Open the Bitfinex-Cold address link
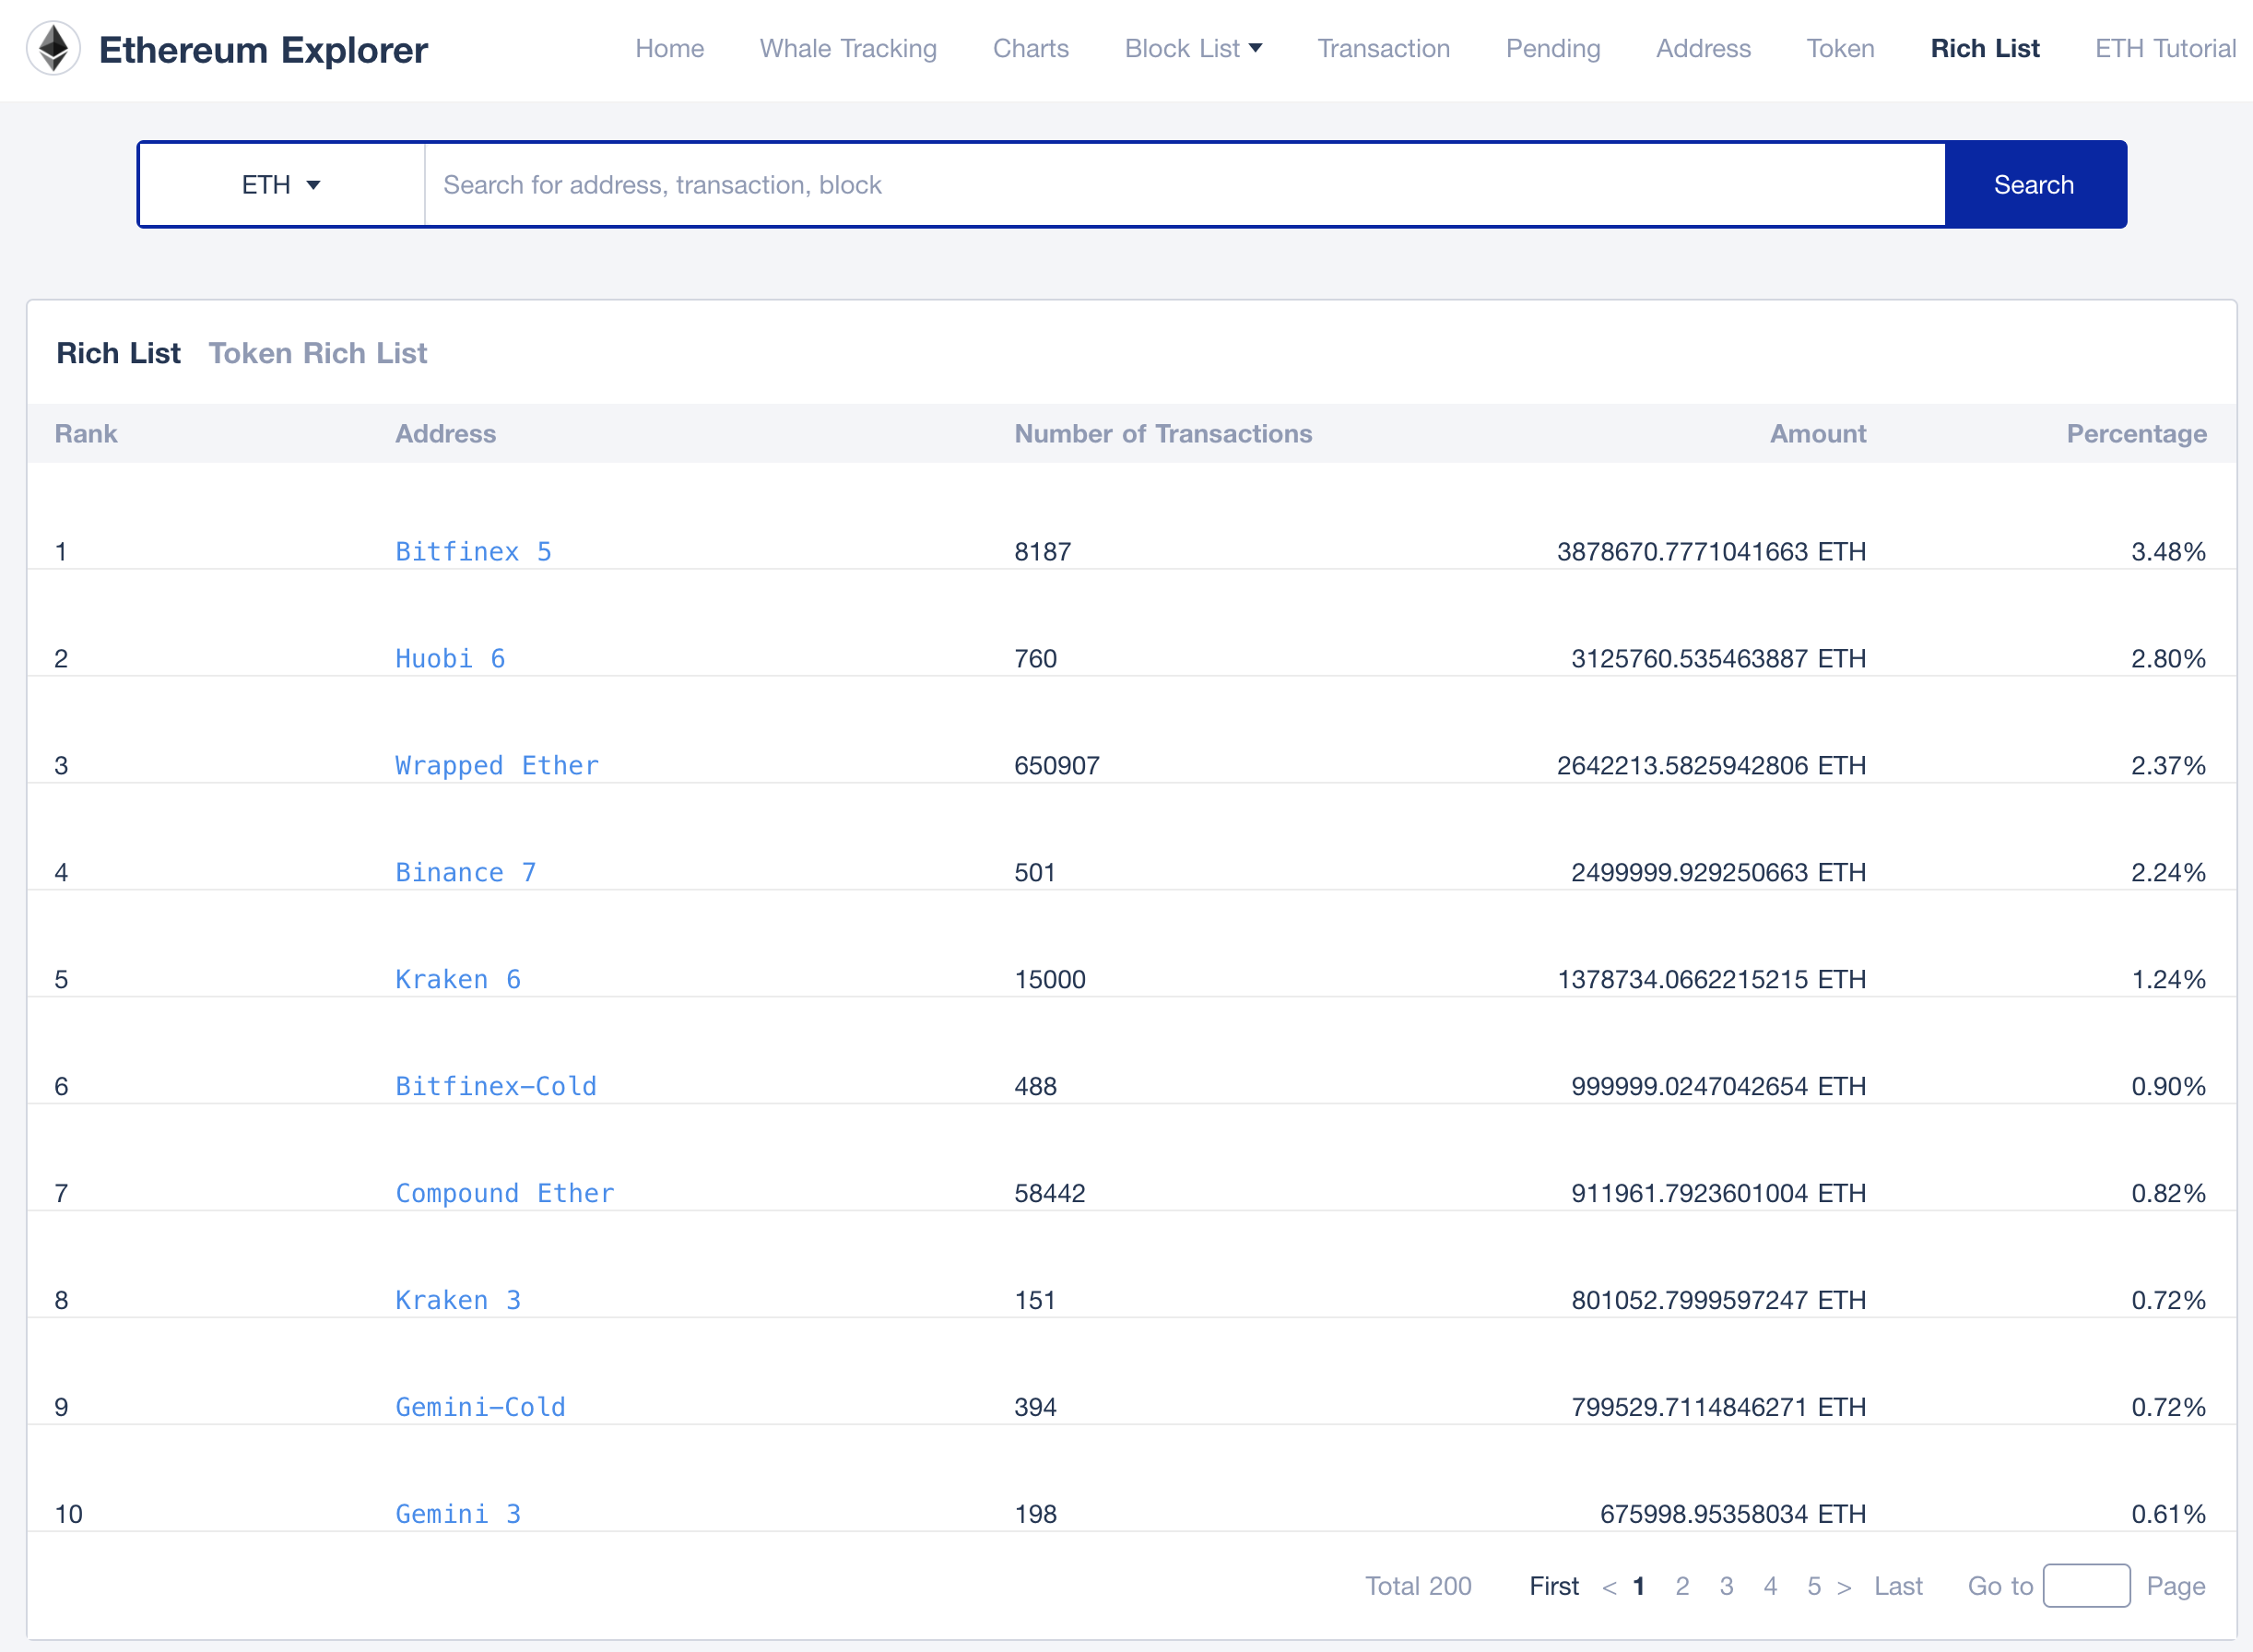 (x=496, y=1086)
